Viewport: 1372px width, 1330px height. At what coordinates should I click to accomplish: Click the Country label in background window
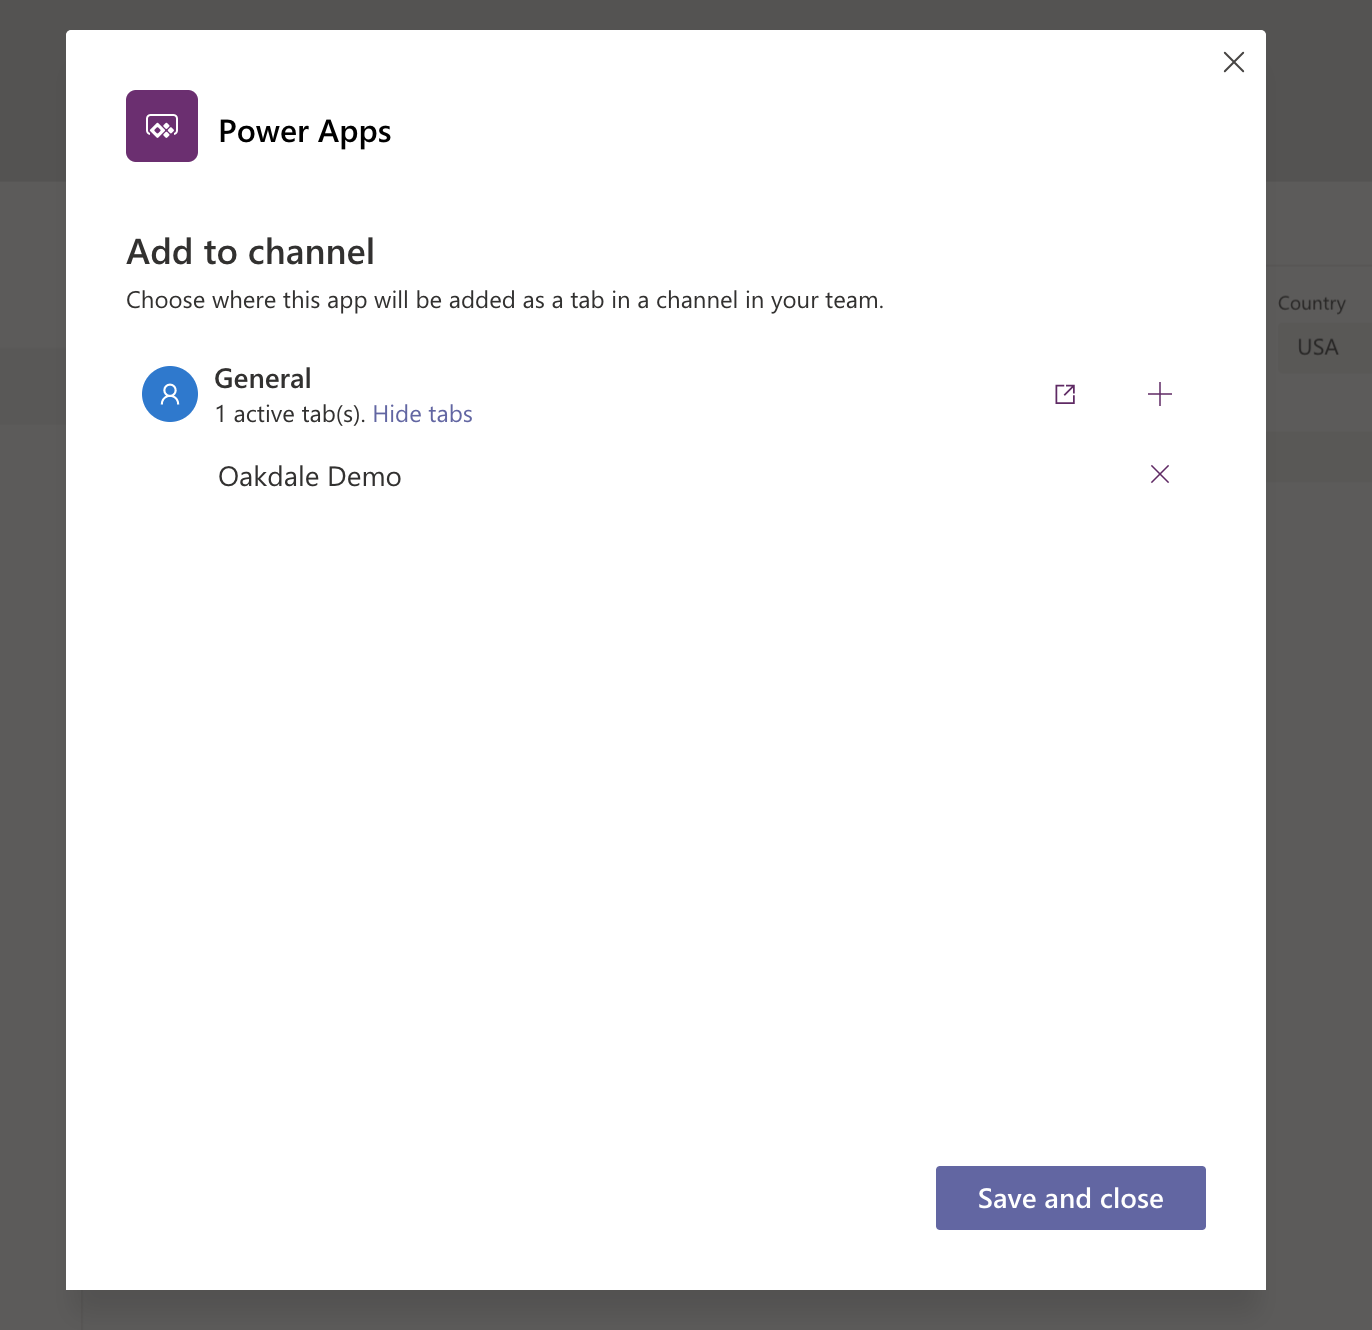pos(1311,303)
